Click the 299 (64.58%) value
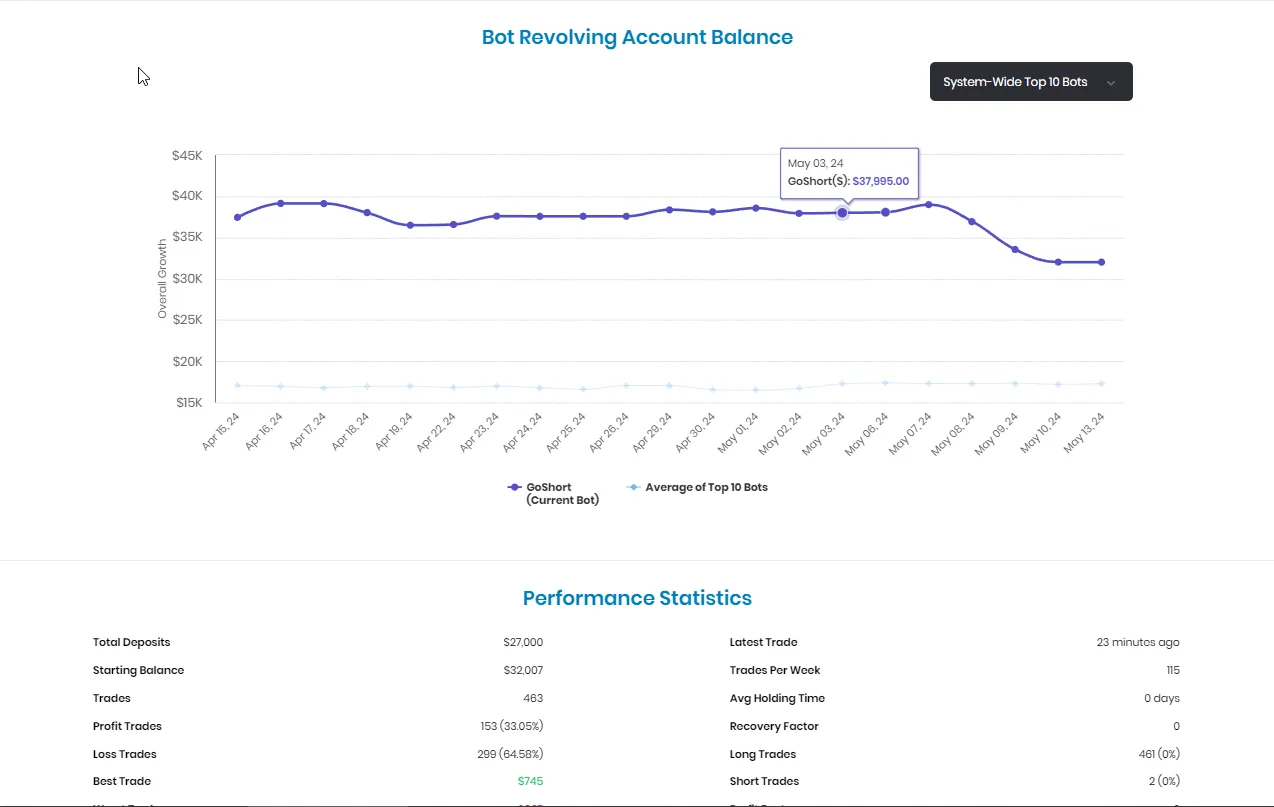 coord(510,754)
